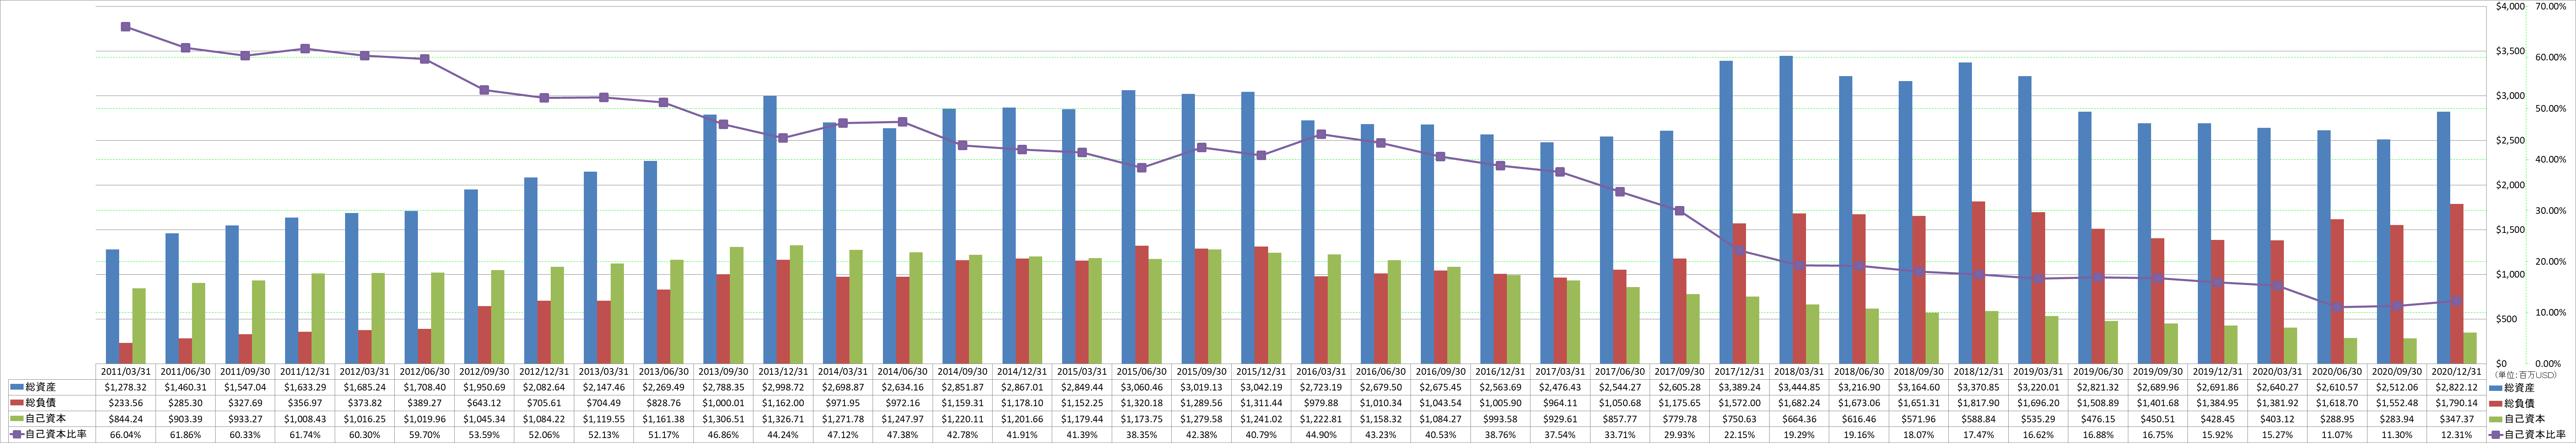Click the equity ratio cell 11.07%

2336,436
